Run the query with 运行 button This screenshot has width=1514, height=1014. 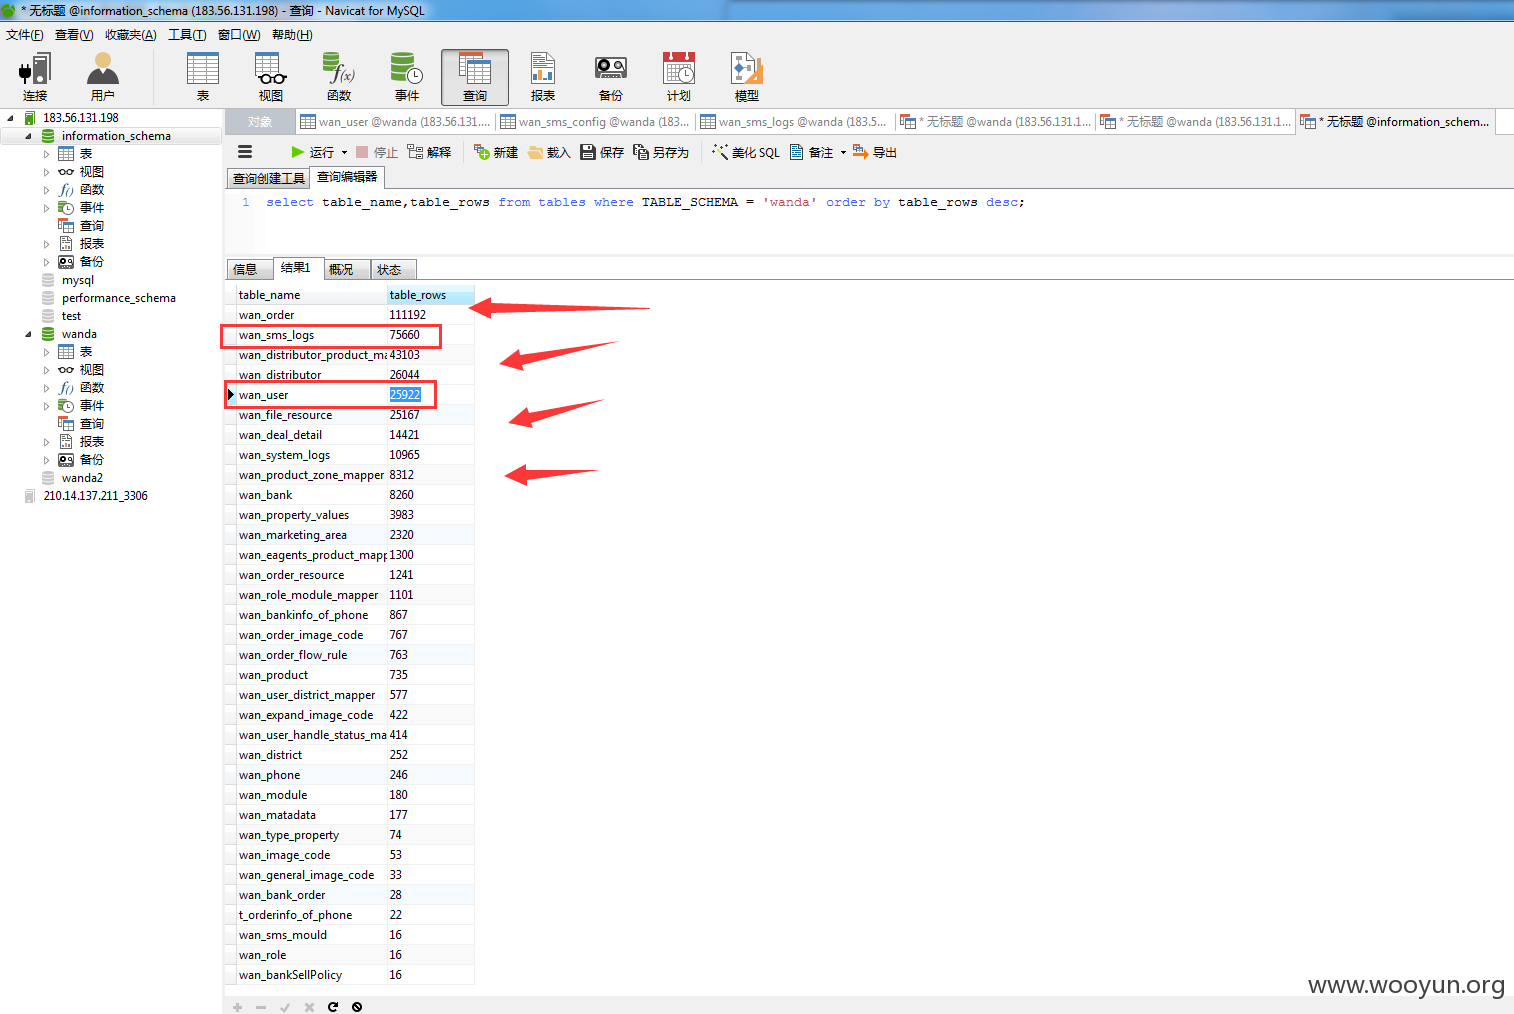click(x=312, y=152)
